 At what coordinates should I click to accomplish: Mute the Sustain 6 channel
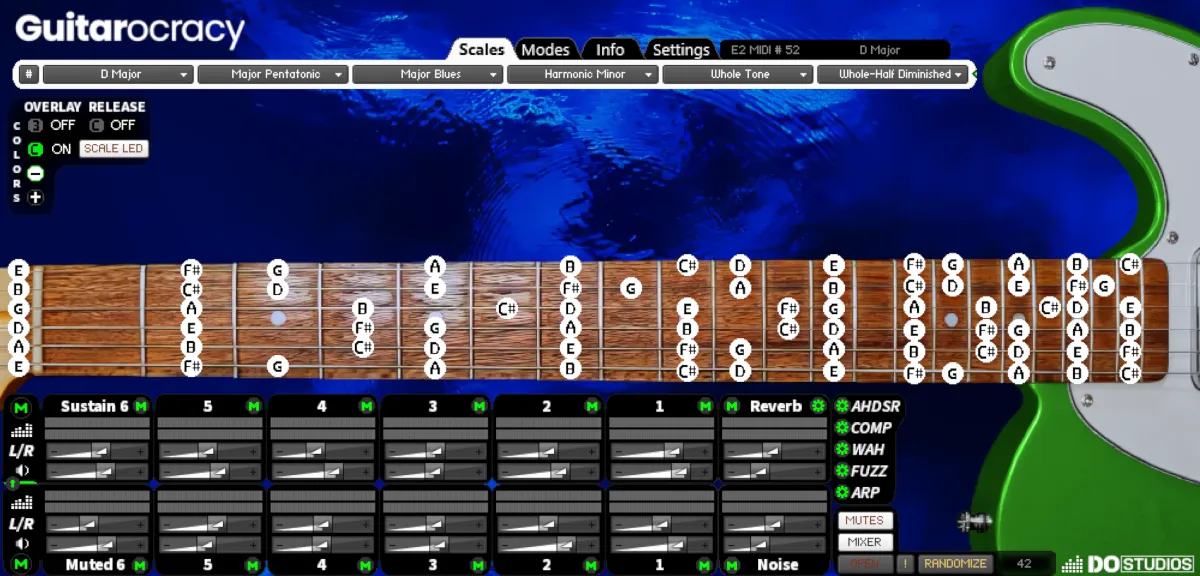point(140,406)
